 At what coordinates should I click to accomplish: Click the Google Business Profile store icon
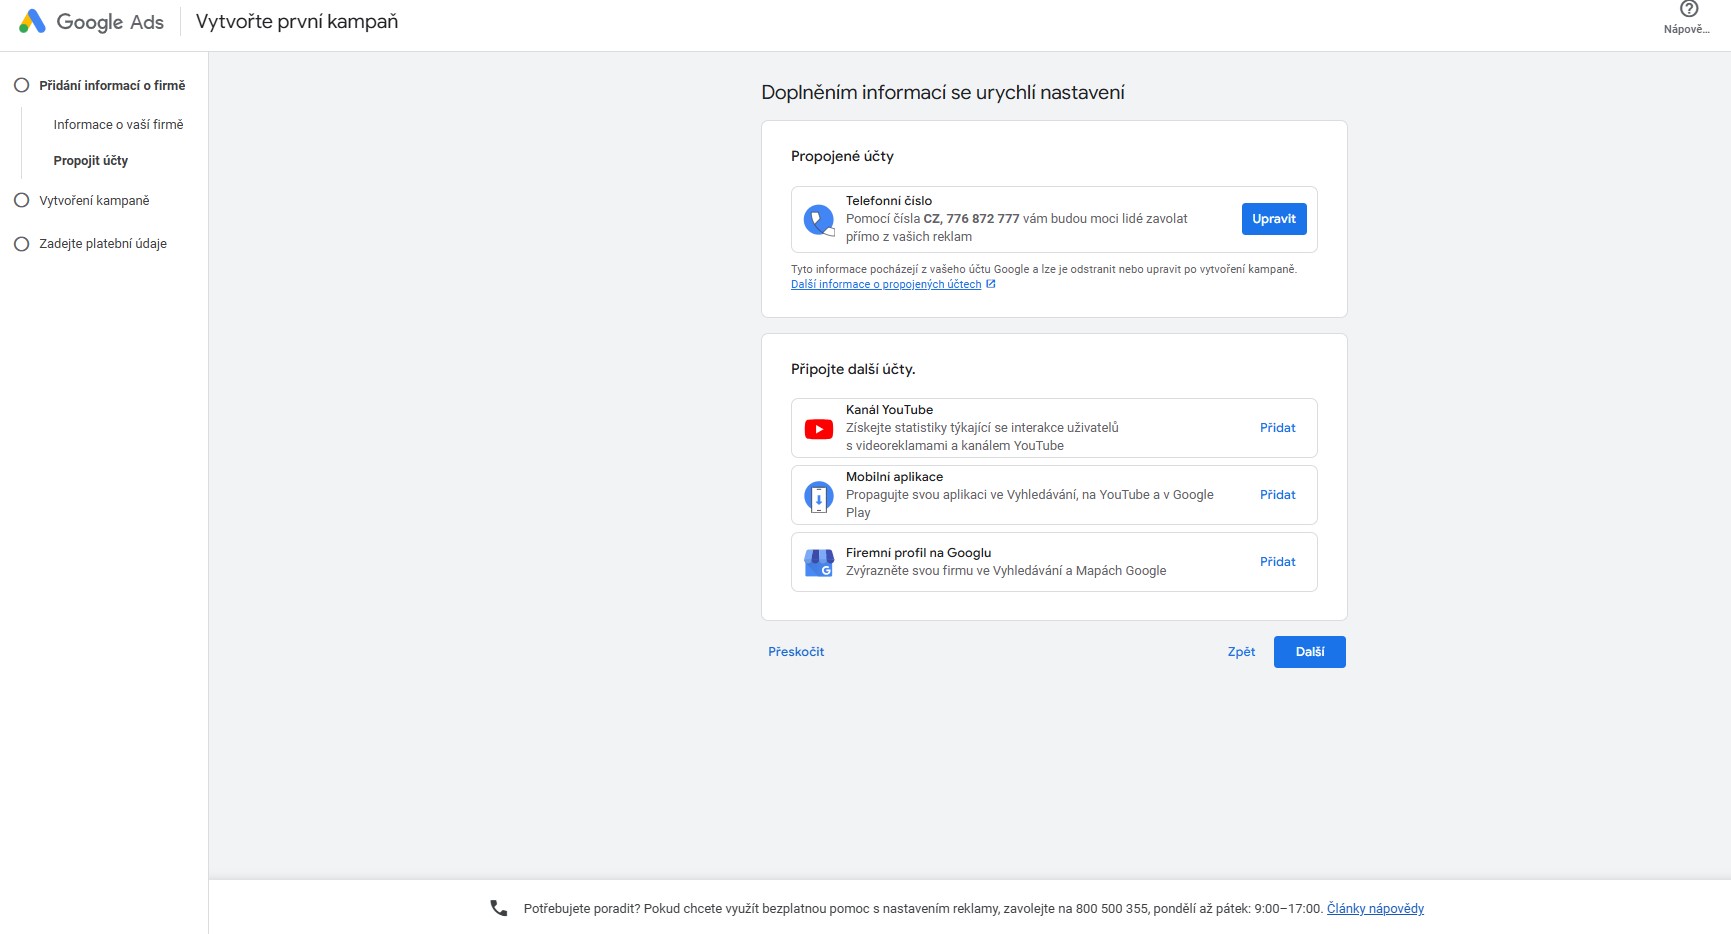[x=819, y=563]
